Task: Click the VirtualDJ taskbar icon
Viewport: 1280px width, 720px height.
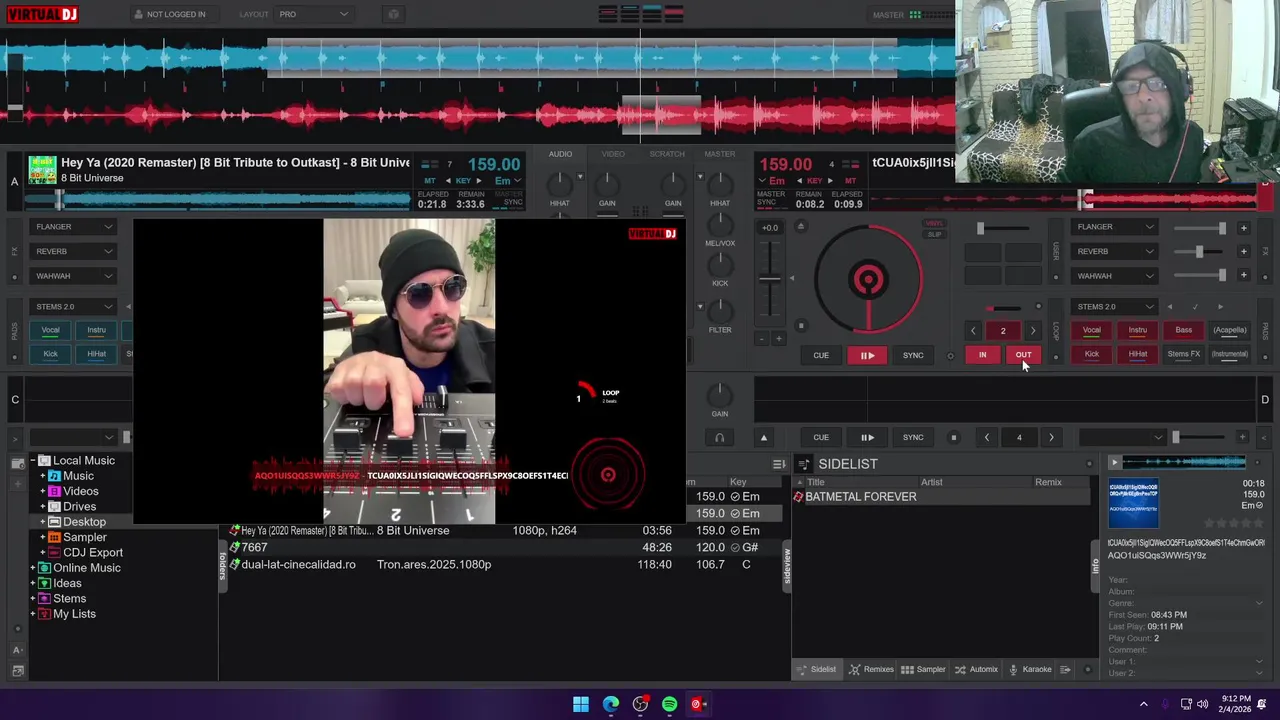Action: pyautogui.click(x=697, y=704)
